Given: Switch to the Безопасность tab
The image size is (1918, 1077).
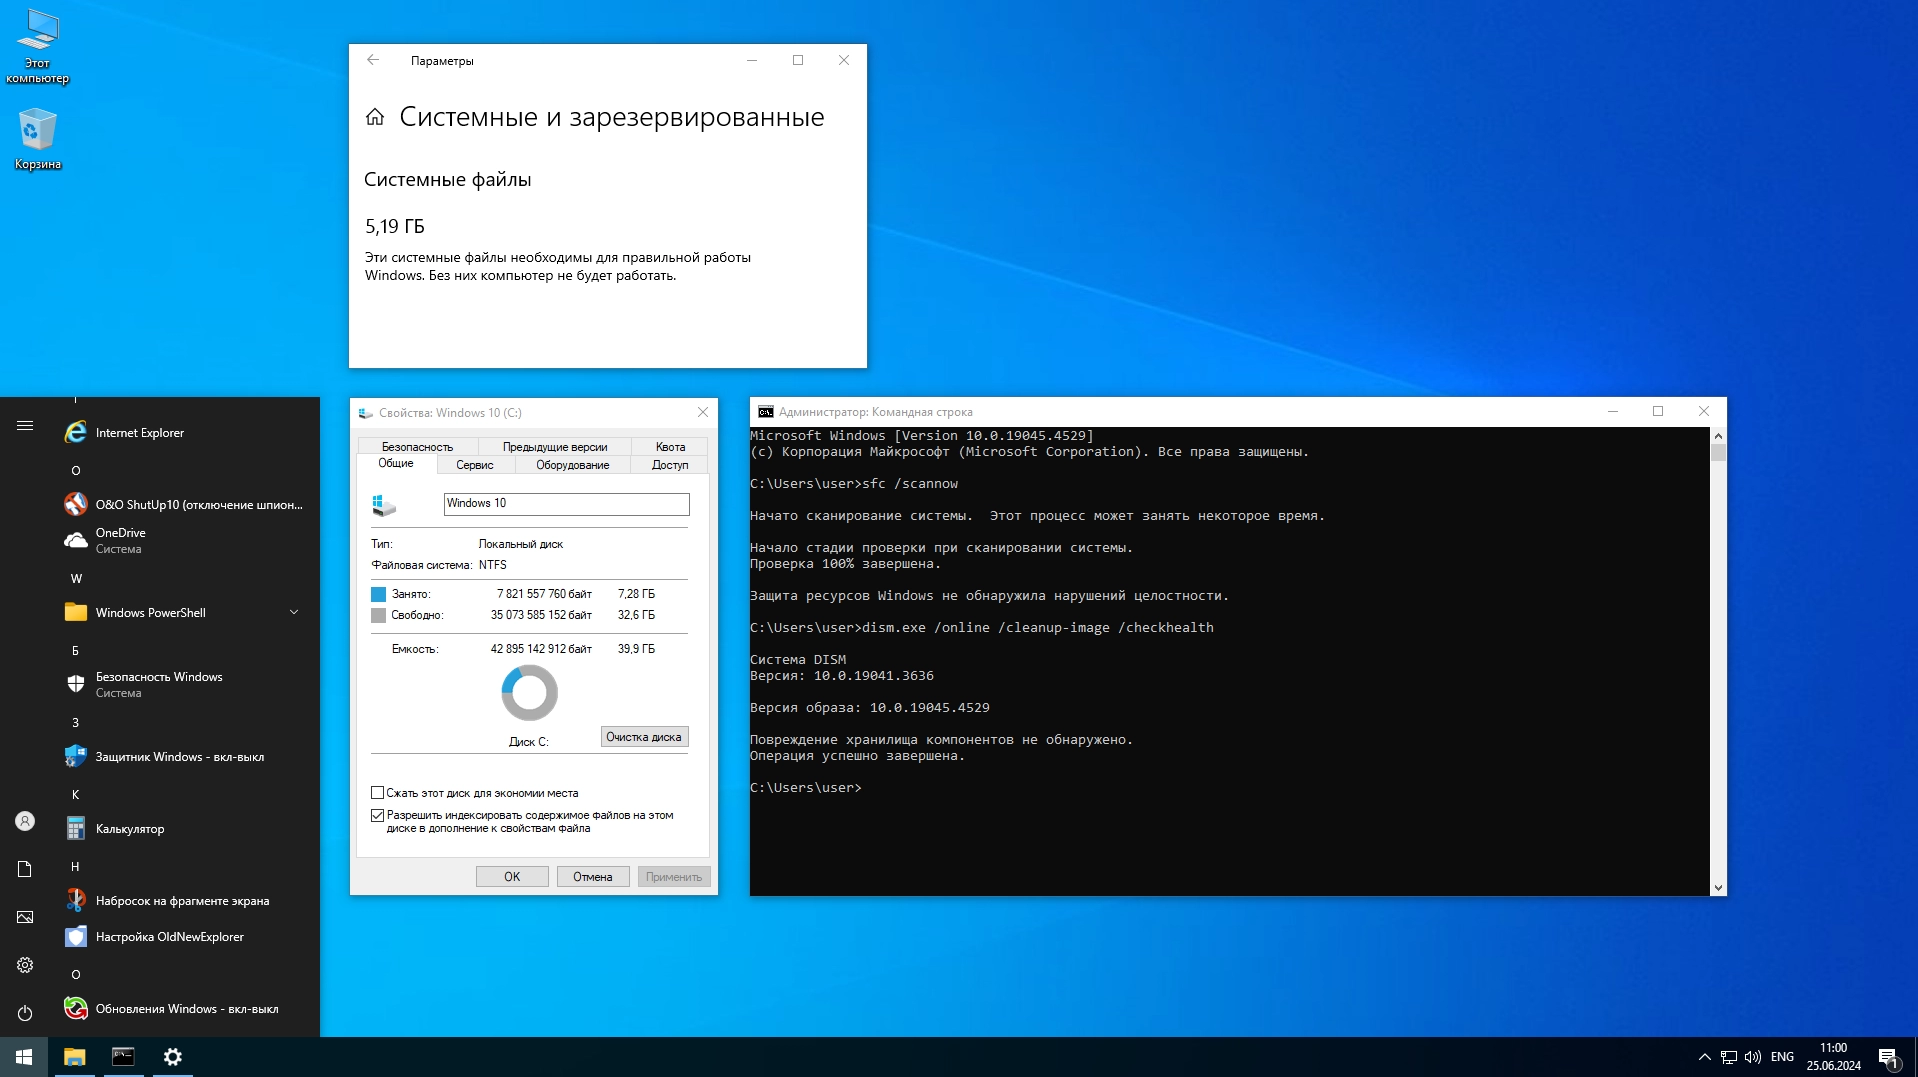Looking at the screenshot, I should pos(417,447).
